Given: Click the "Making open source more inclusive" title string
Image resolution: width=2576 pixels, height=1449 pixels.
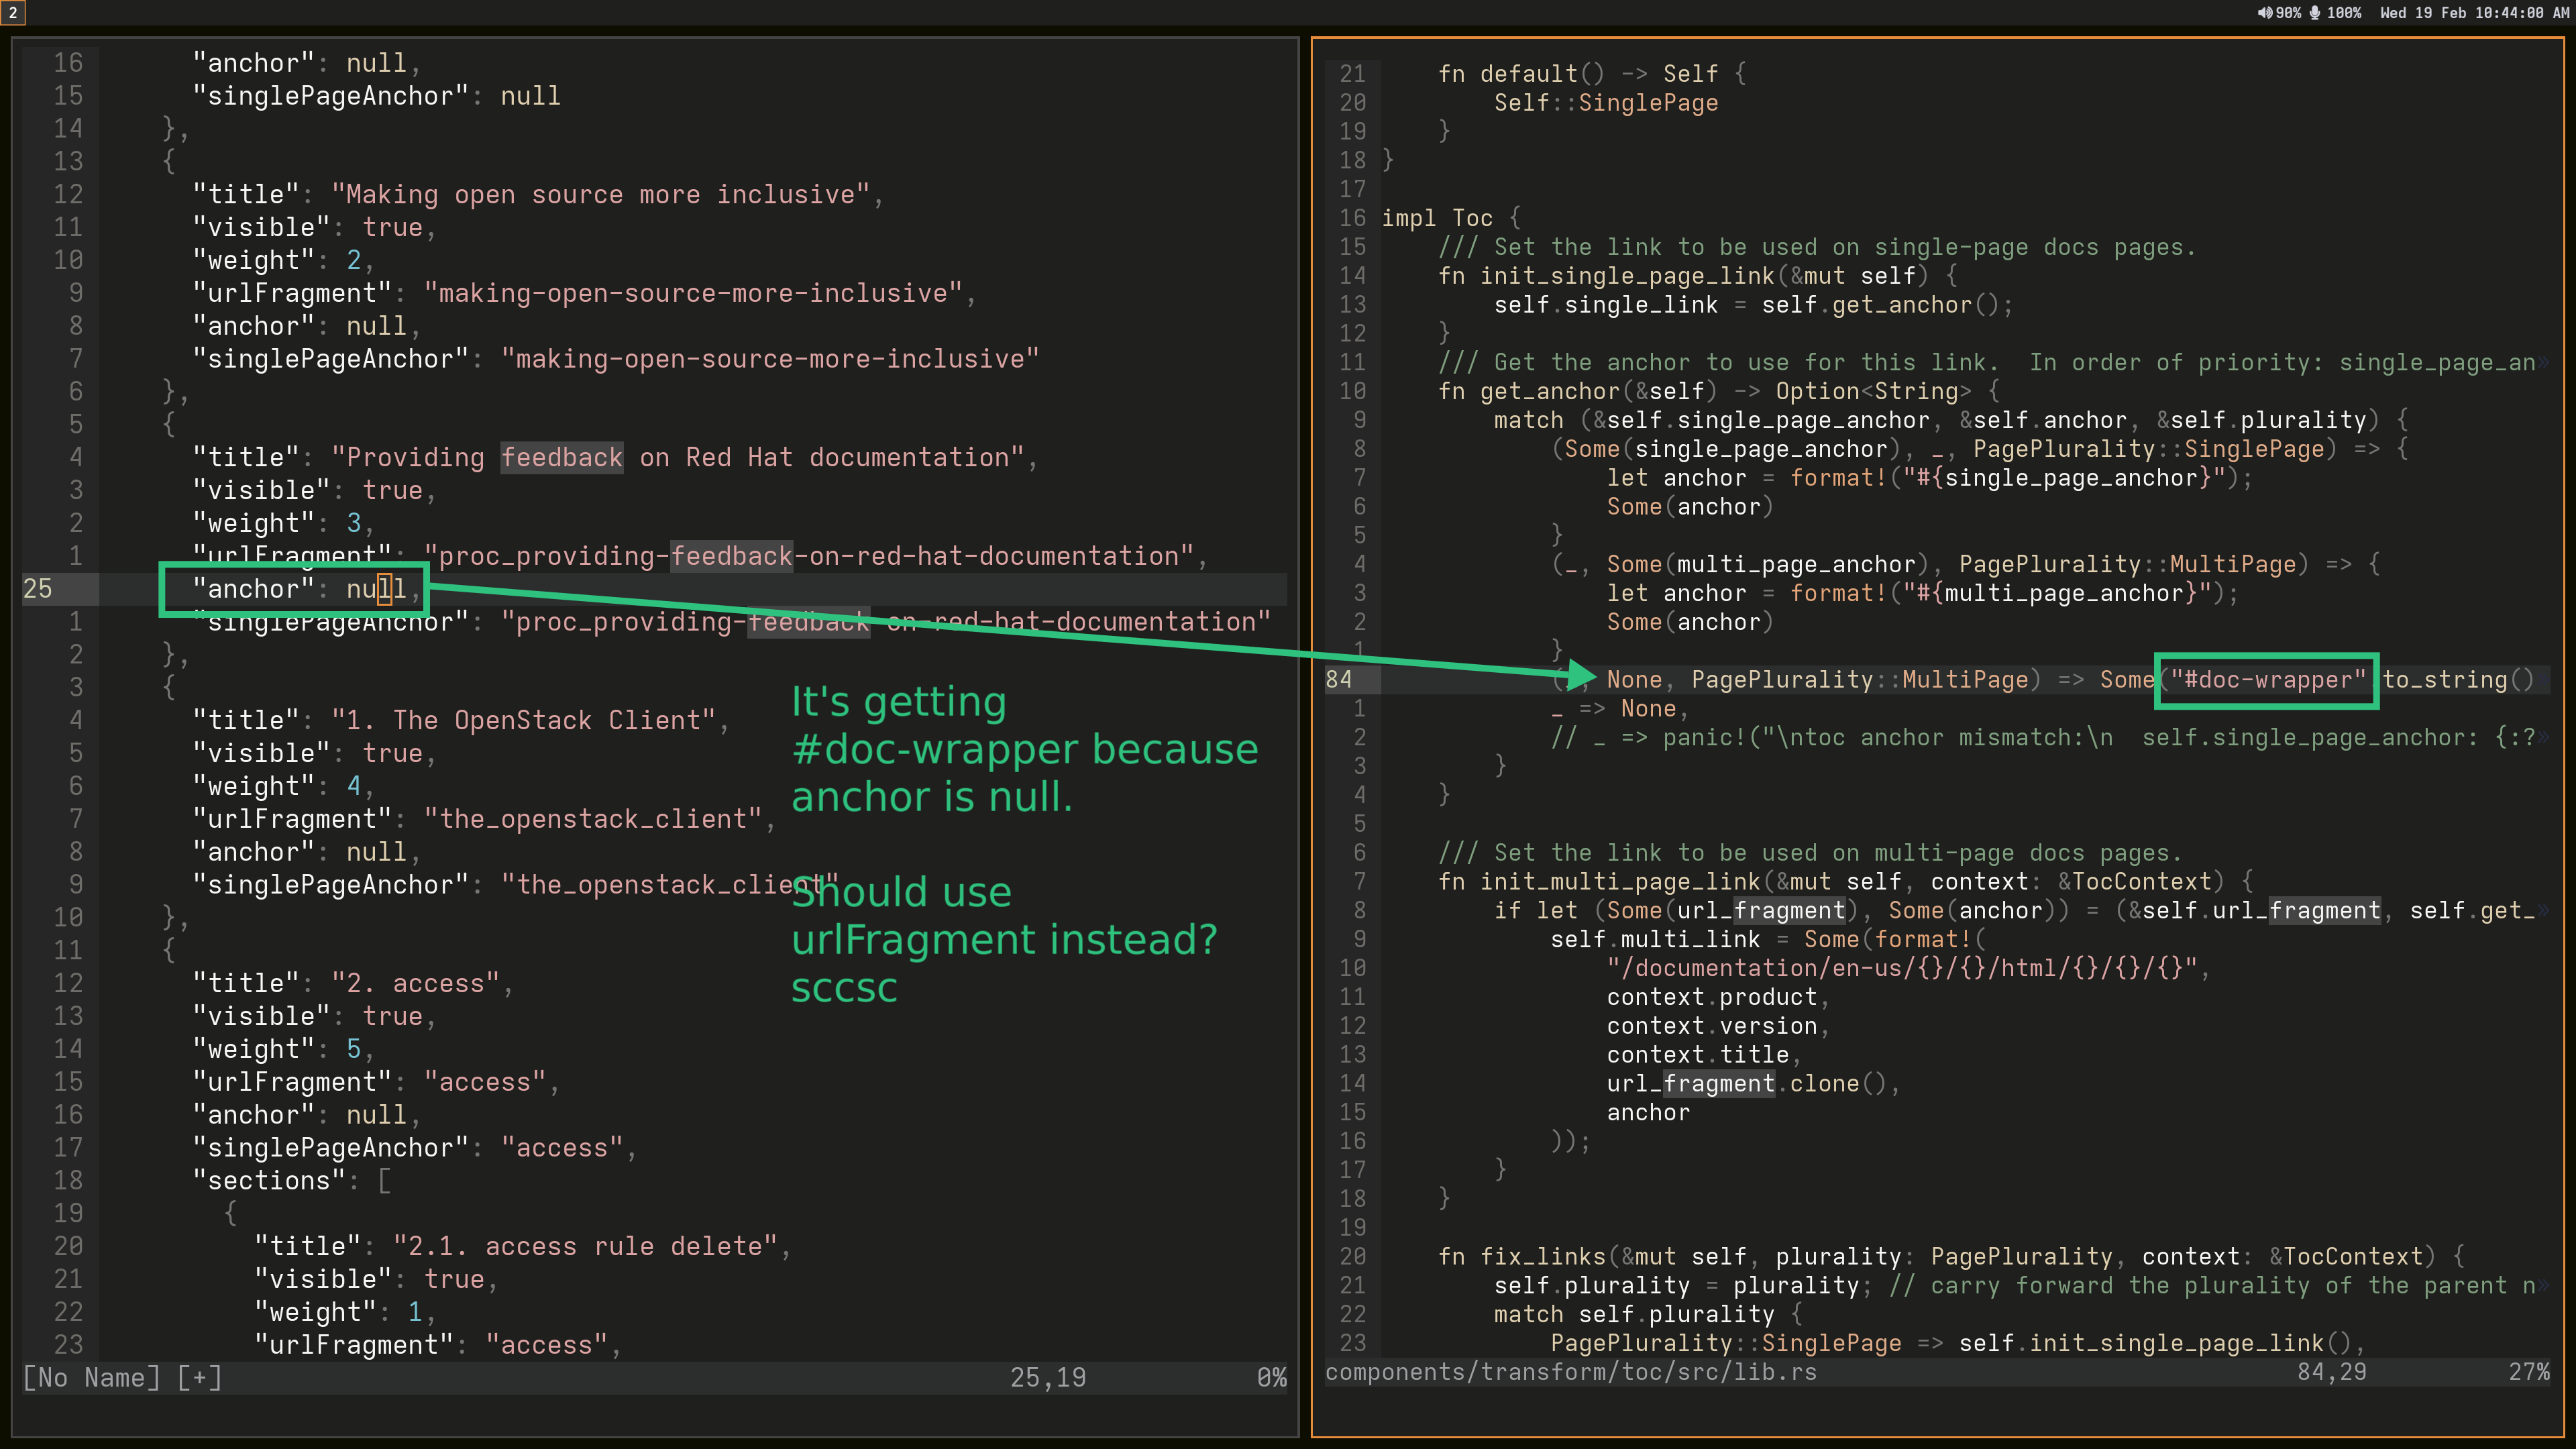Looking at the screenshot, I should (x=600, y=195).
